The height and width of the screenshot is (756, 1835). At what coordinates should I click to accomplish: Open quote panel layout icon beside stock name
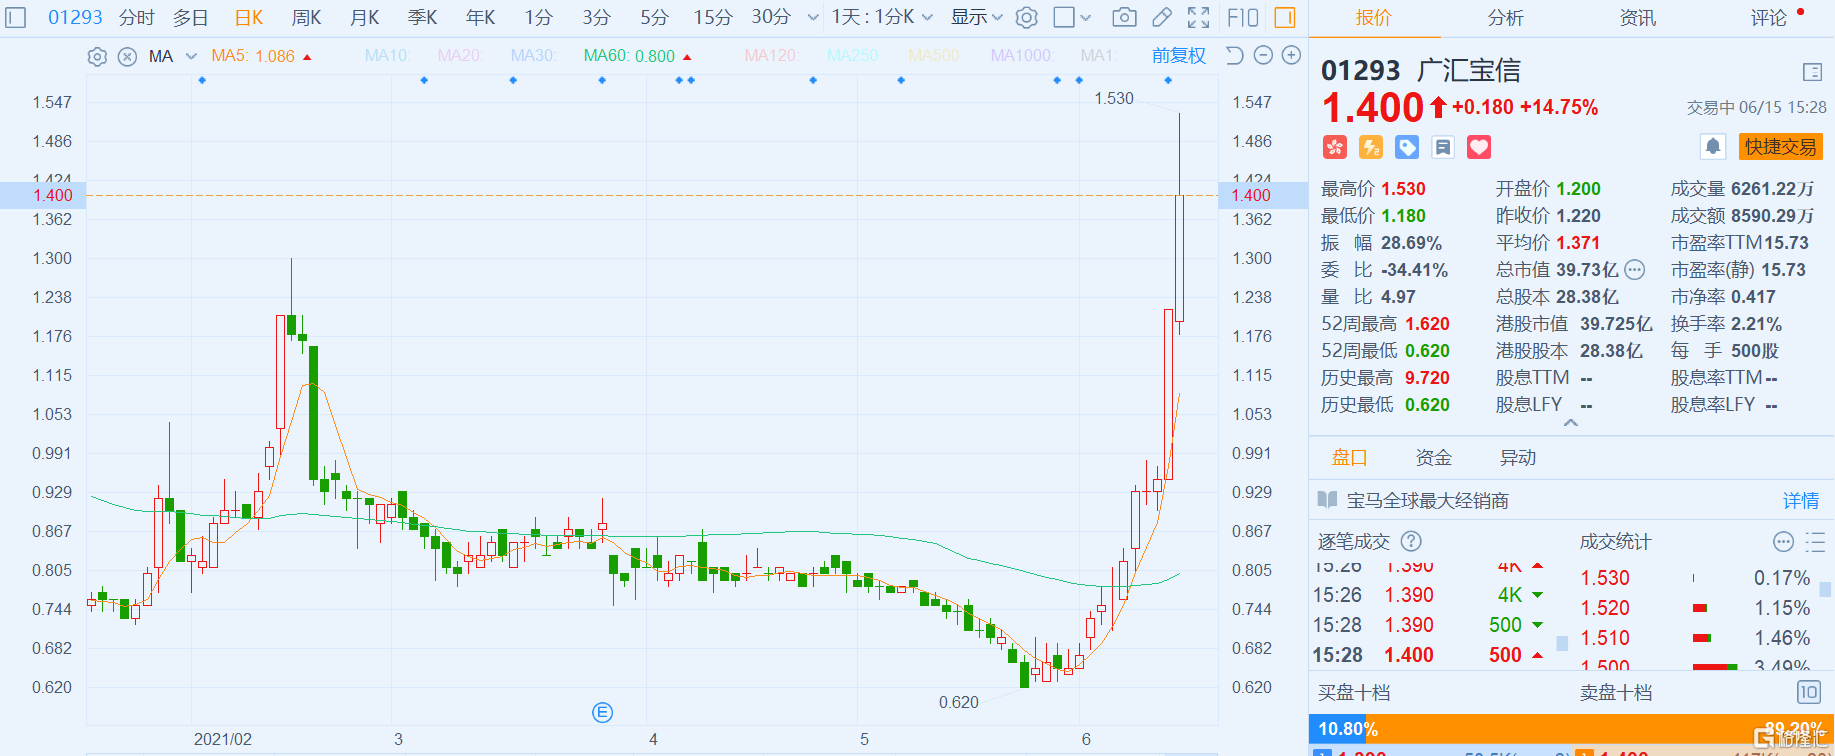click(1812, 72)
